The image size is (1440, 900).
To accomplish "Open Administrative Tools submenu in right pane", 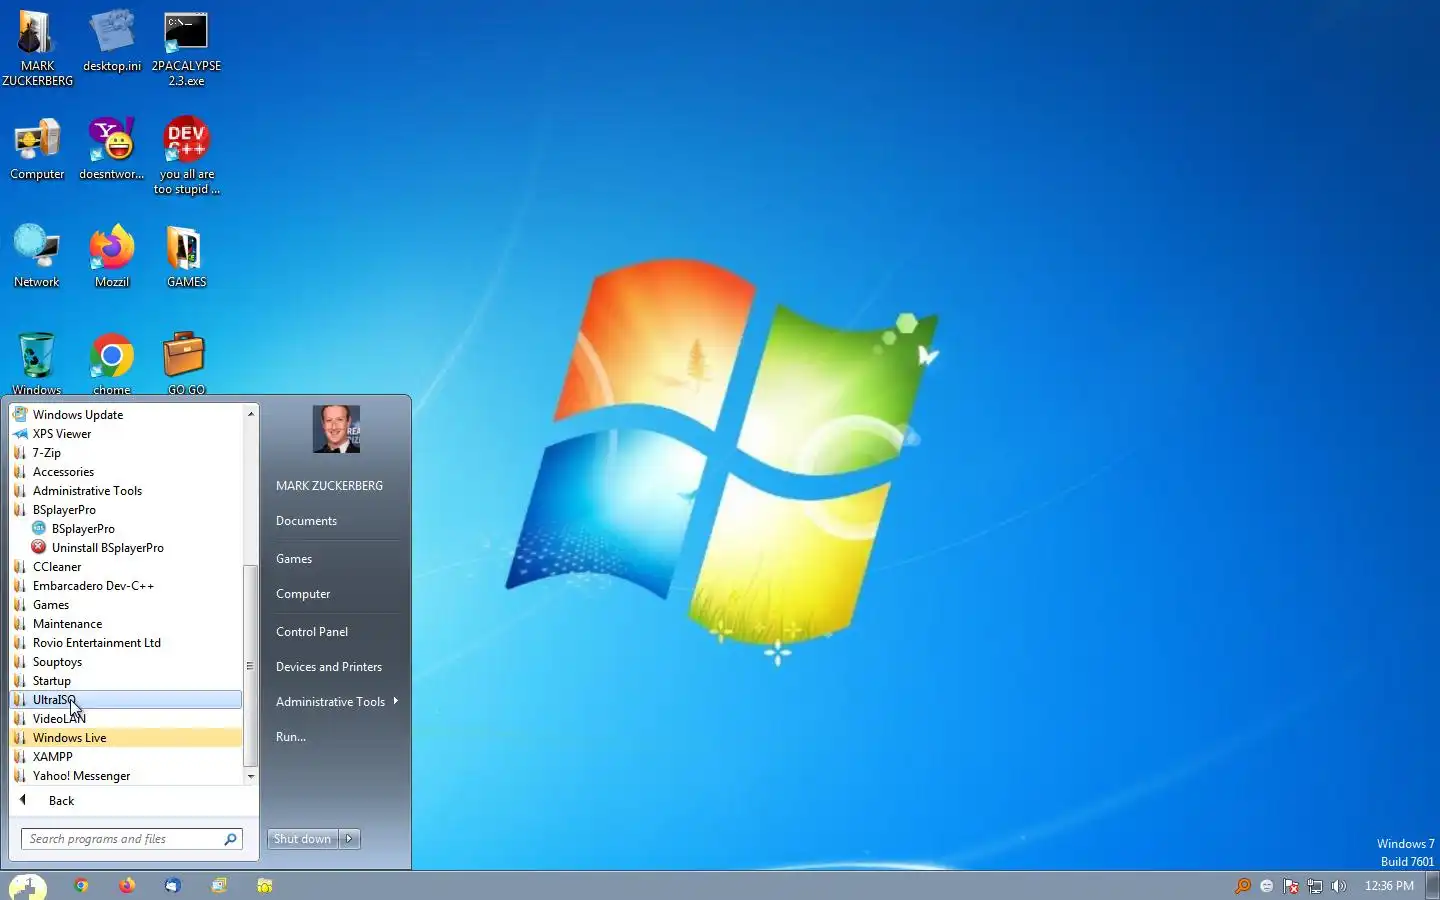I will tap(336, 702).
